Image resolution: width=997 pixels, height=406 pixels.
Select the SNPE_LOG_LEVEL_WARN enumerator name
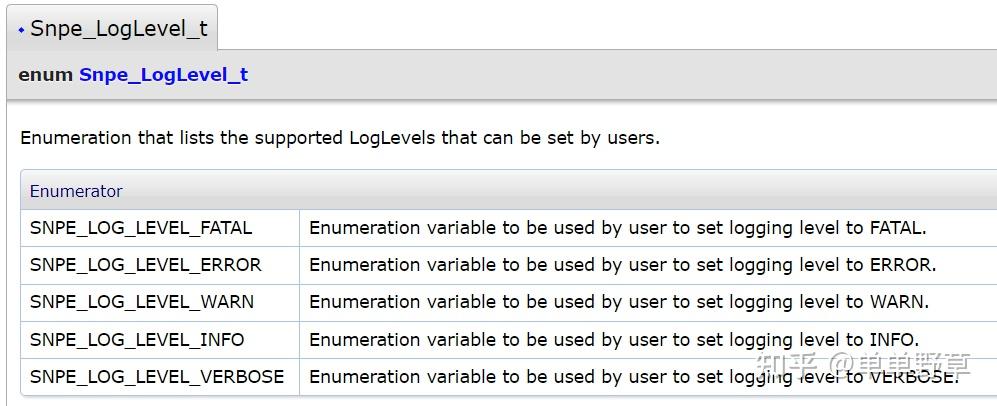(142, 302)
